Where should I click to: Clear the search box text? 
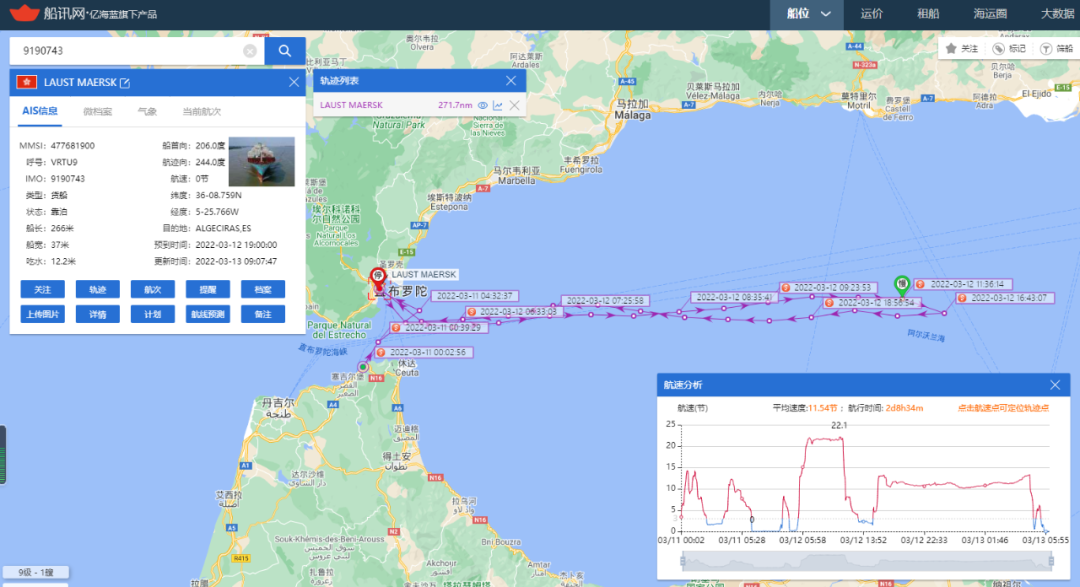click(x=250, y=51)
